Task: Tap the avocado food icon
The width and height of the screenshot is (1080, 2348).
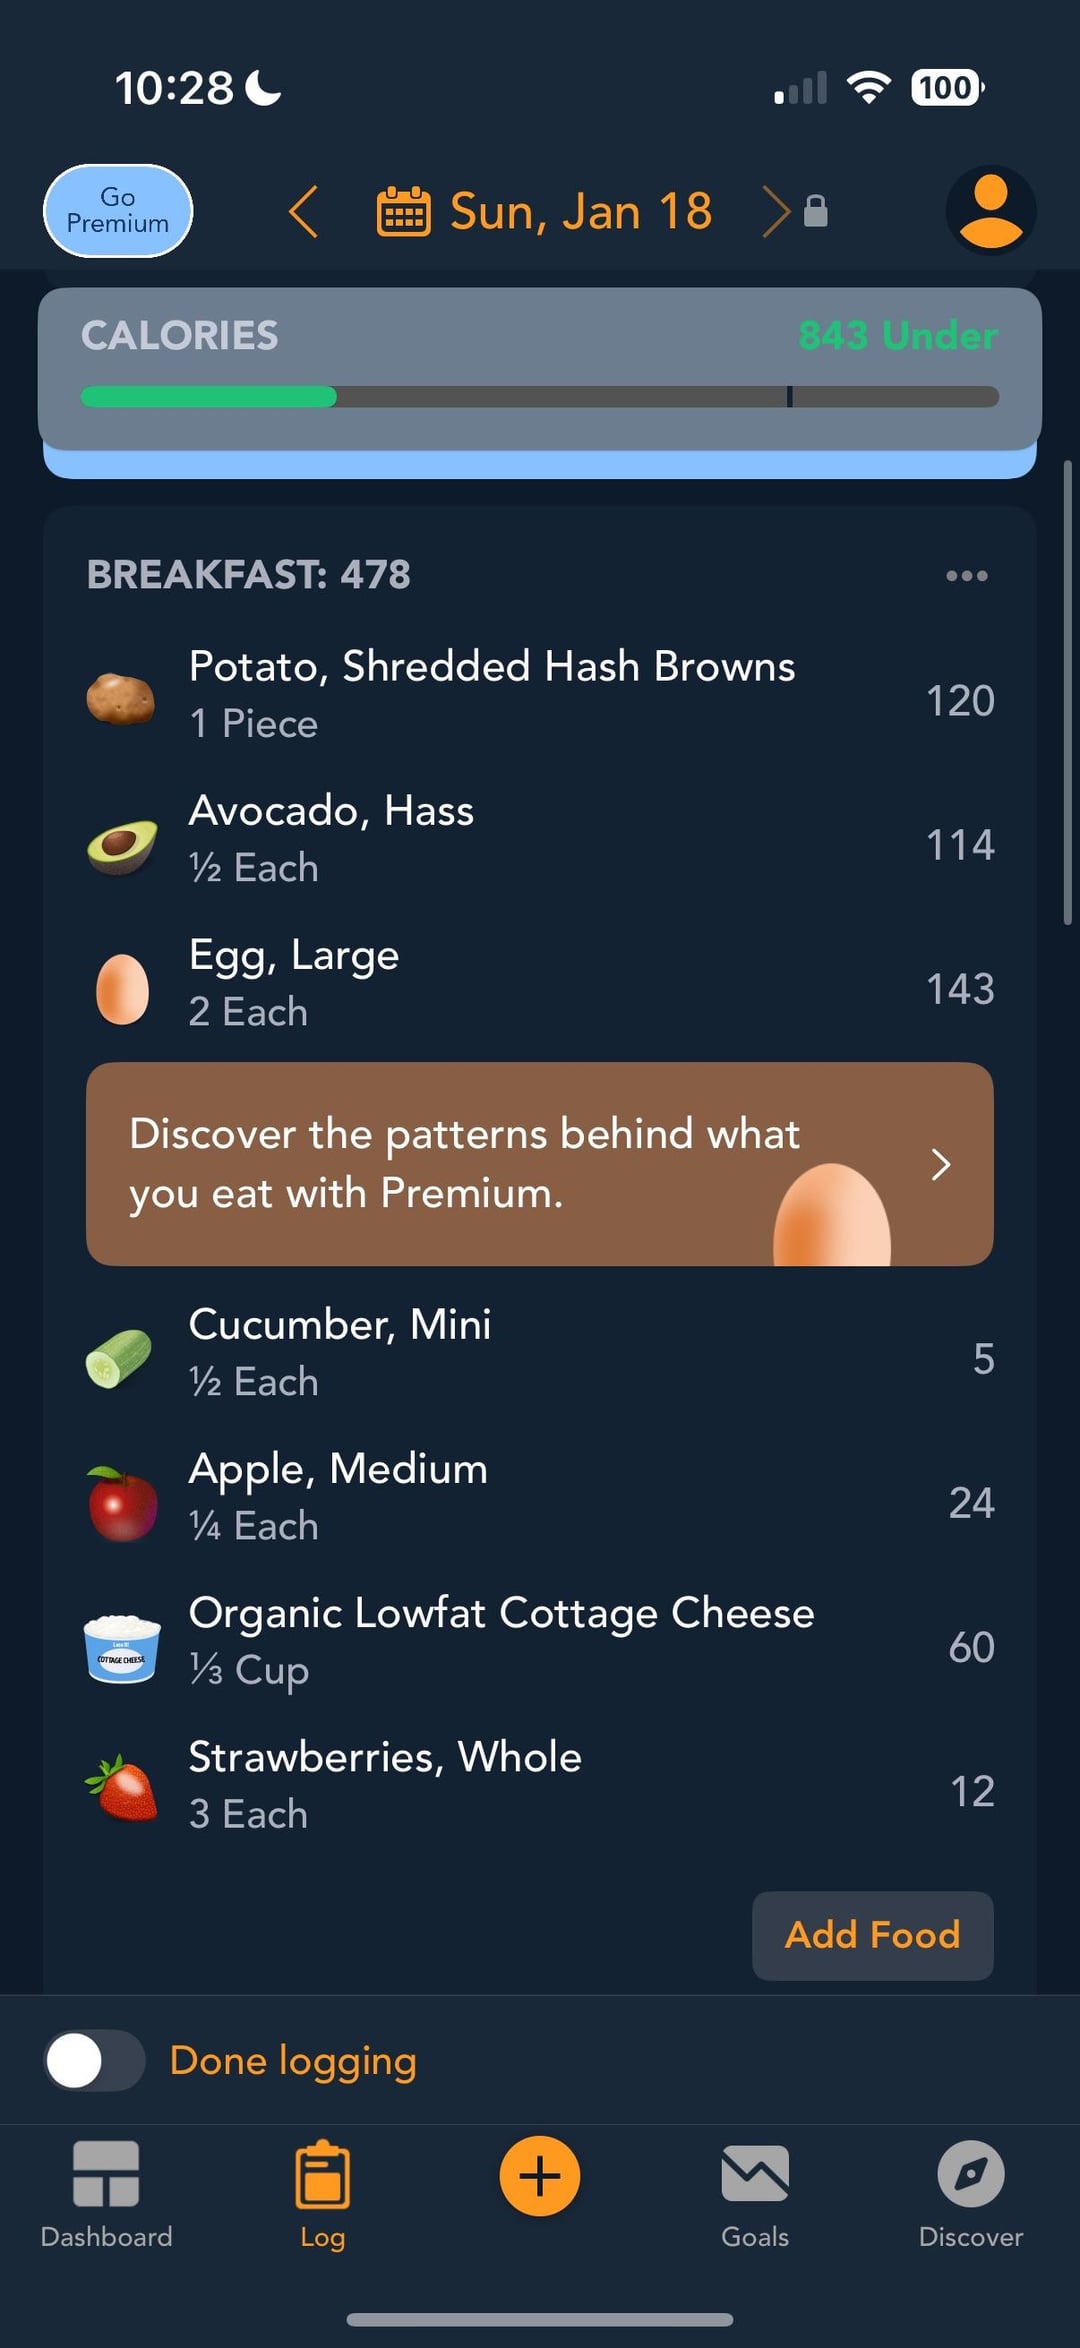Action: (121, 846)
